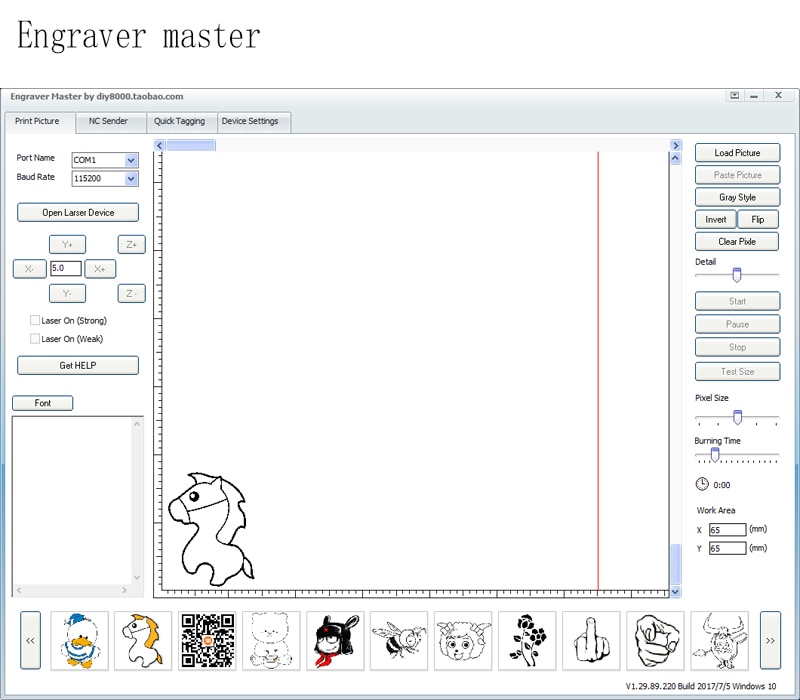Image resolution: width=800 pixels, height=700 pixels.
Task: Toggle the Invert image button
Action: tap(715, 219)
